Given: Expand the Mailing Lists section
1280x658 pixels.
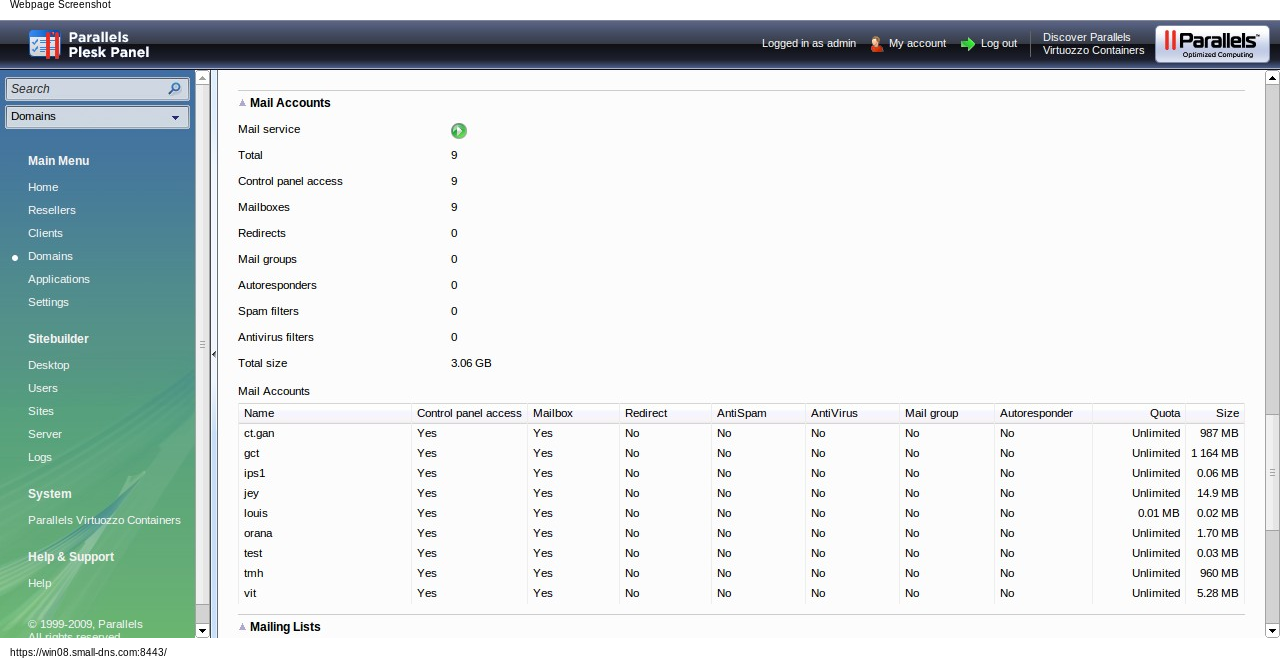Looking at the screenshot, I should pos(242,627).
